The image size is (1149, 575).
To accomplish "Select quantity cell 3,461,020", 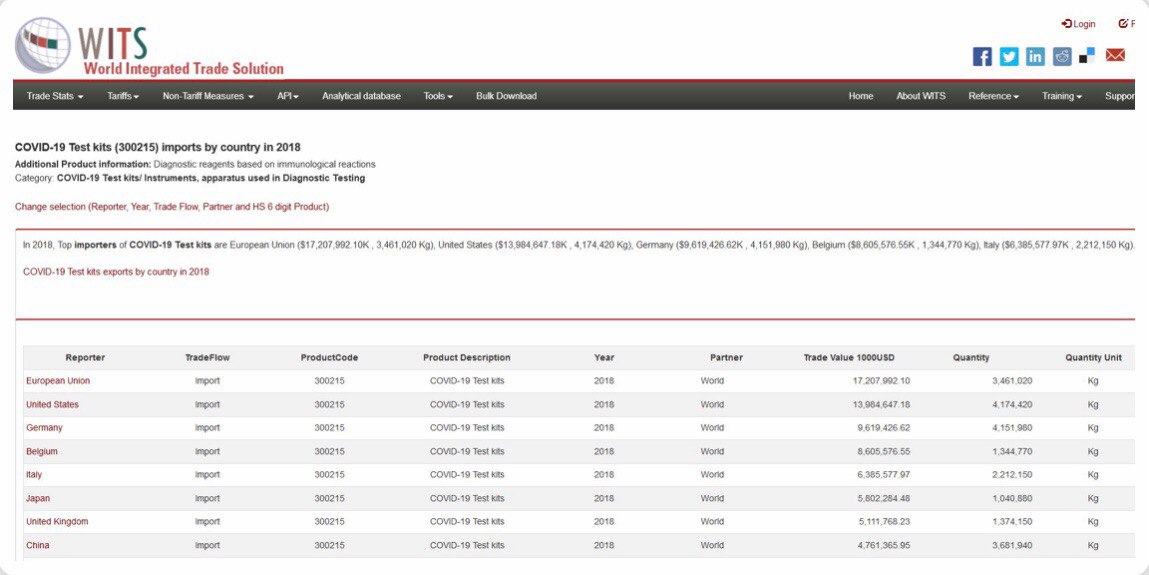I will pos(1012,381).
